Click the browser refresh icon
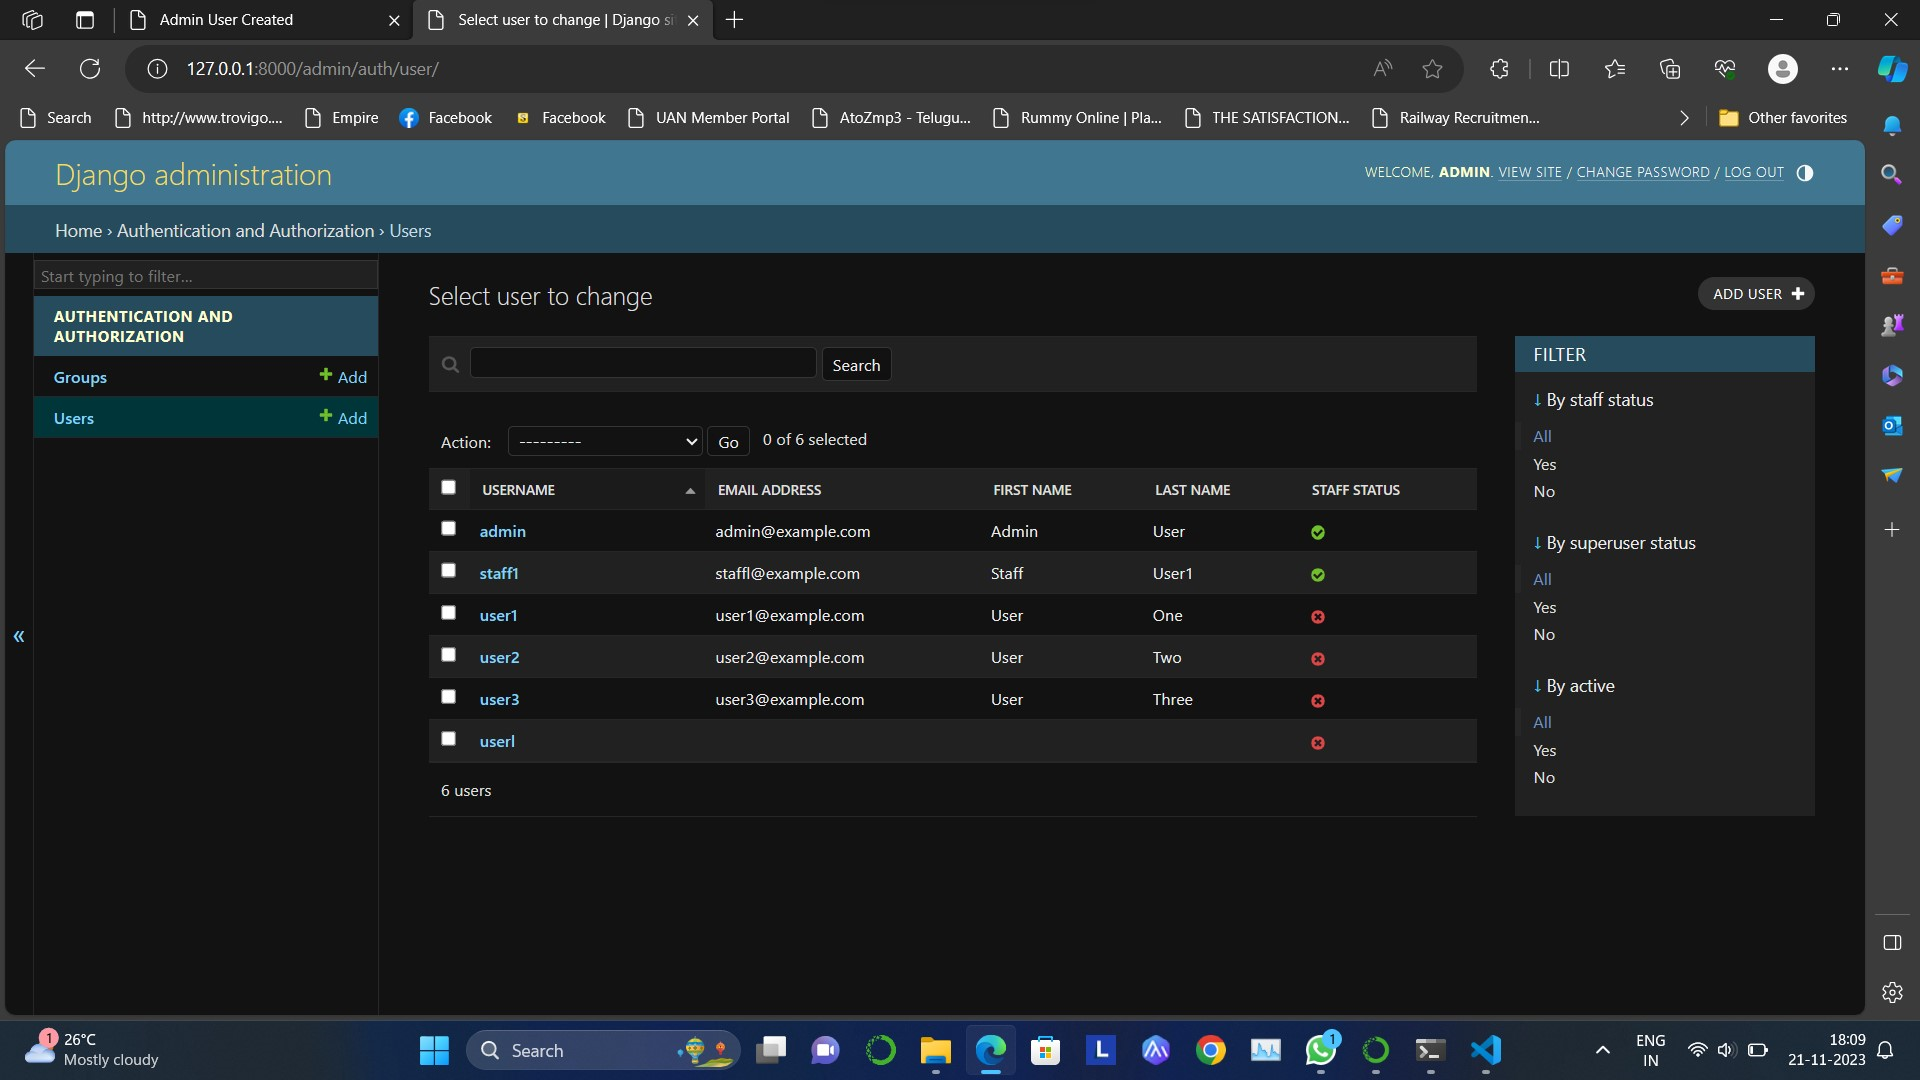This screenshot has width=1920, height=1080. click(90, 69)
